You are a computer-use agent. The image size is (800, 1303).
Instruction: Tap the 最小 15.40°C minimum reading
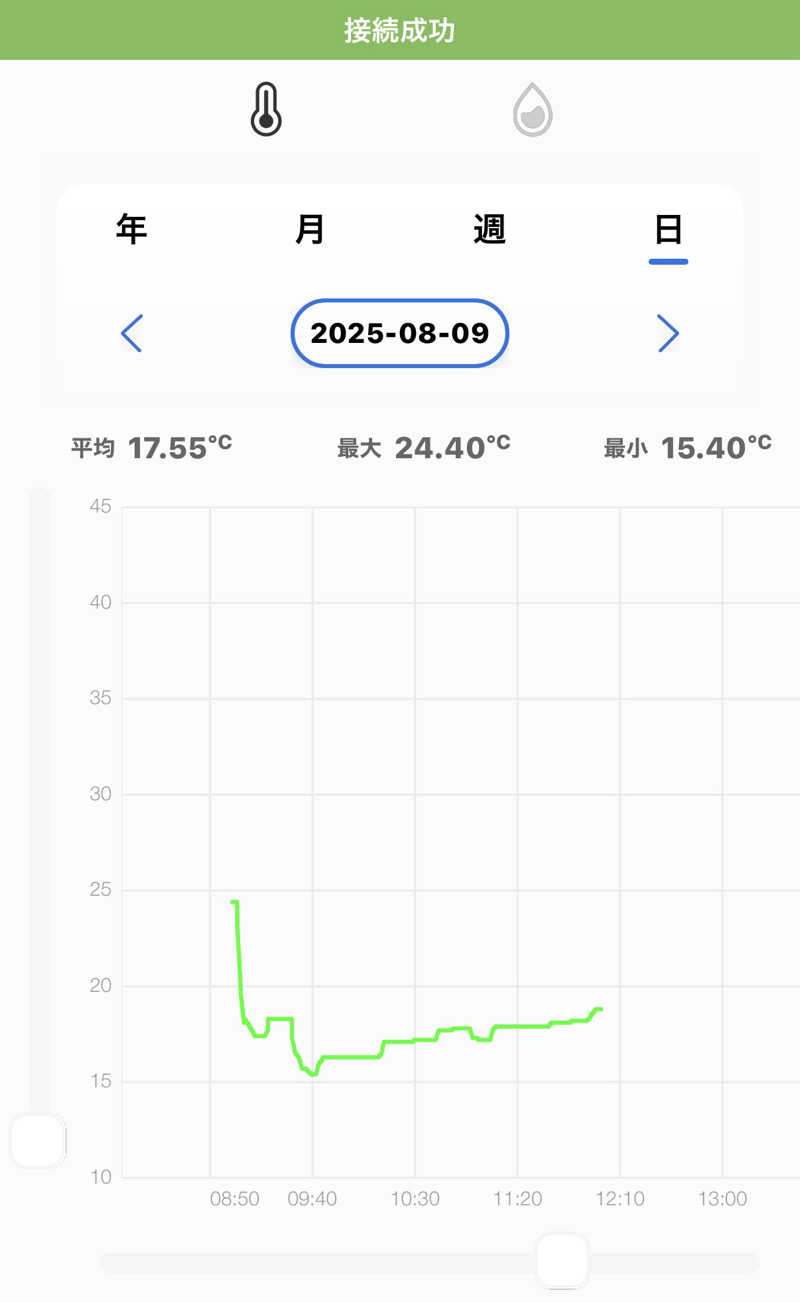[688, 447]
